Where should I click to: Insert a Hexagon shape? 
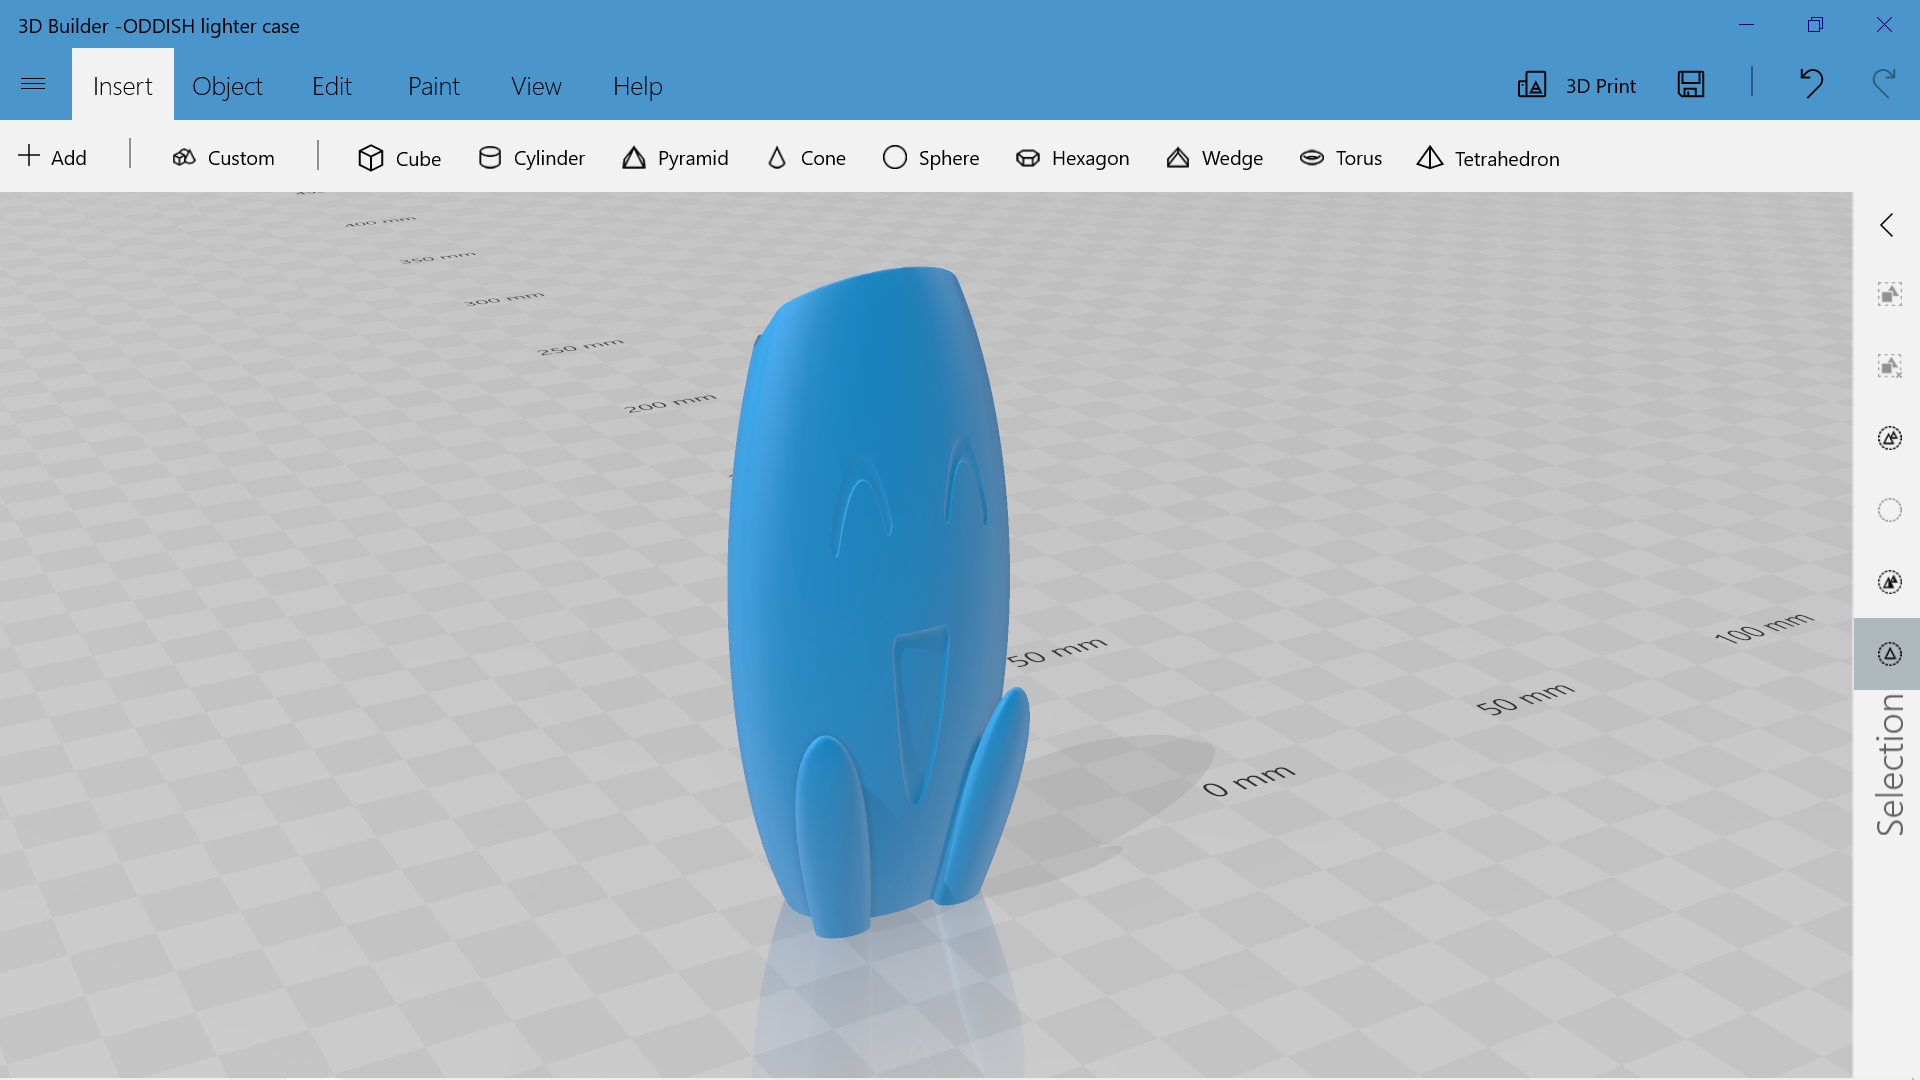coord(1072,158)
